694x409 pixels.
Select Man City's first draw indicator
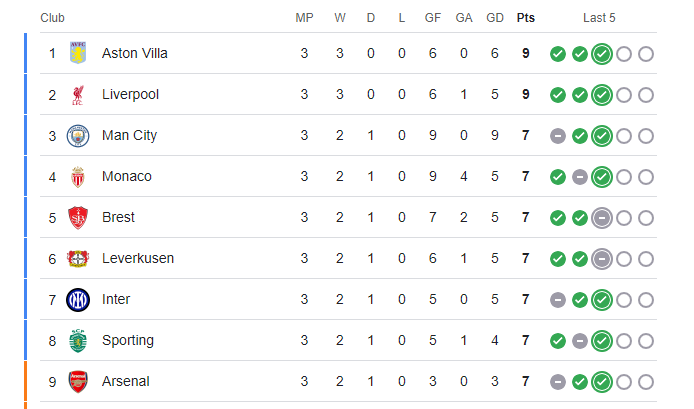pyautogui.click(x=558, y=136)
